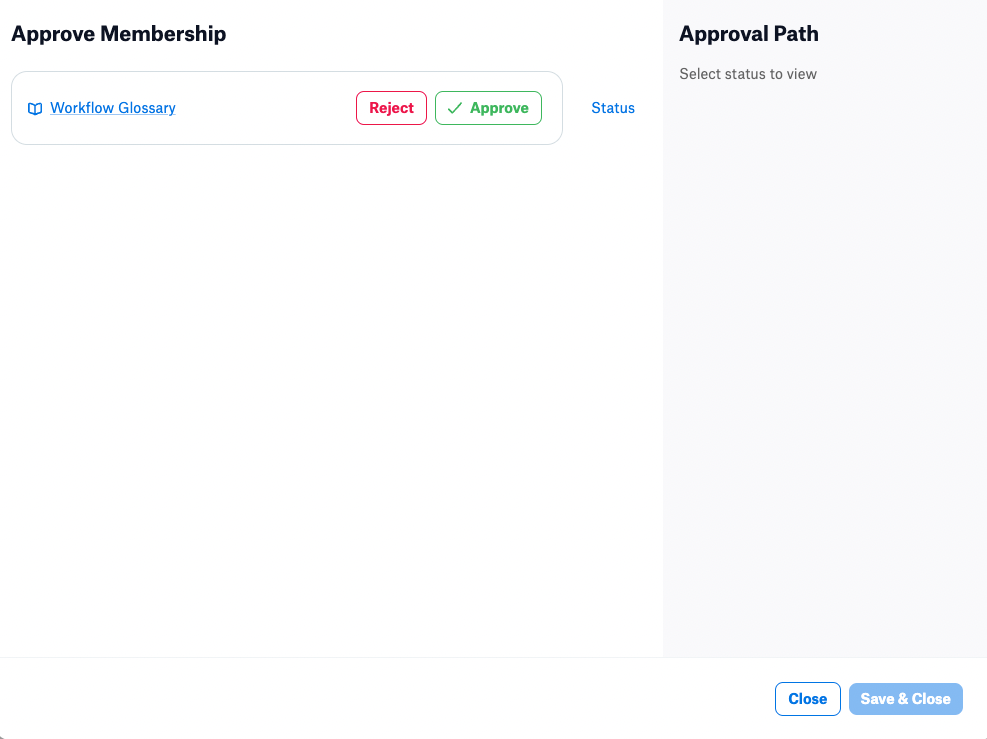Click the Close button
This screenshot has width=987, height=739.
[808, 699]
